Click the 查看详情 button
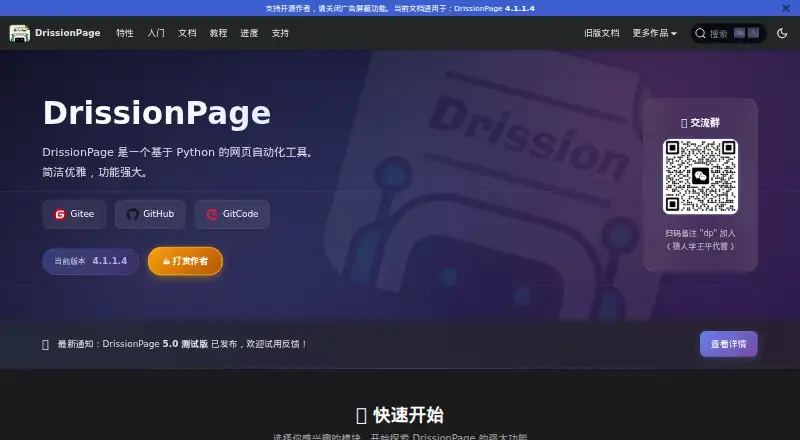The height and width of the screenshot is (440, 800). [729, 344]
